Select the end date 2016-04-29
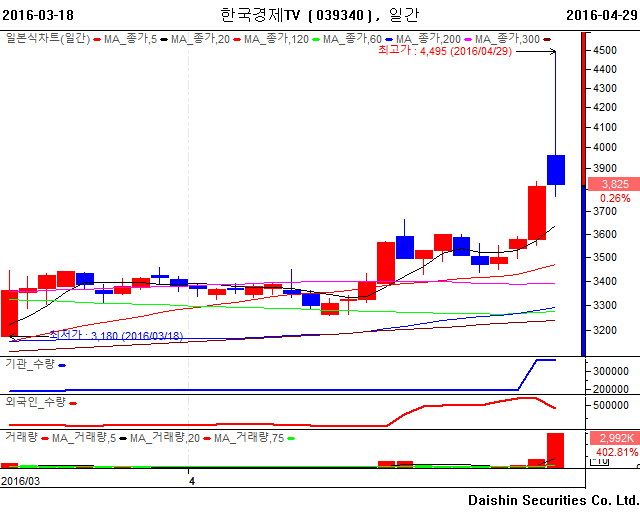640x512 pixels. point(602,15)
